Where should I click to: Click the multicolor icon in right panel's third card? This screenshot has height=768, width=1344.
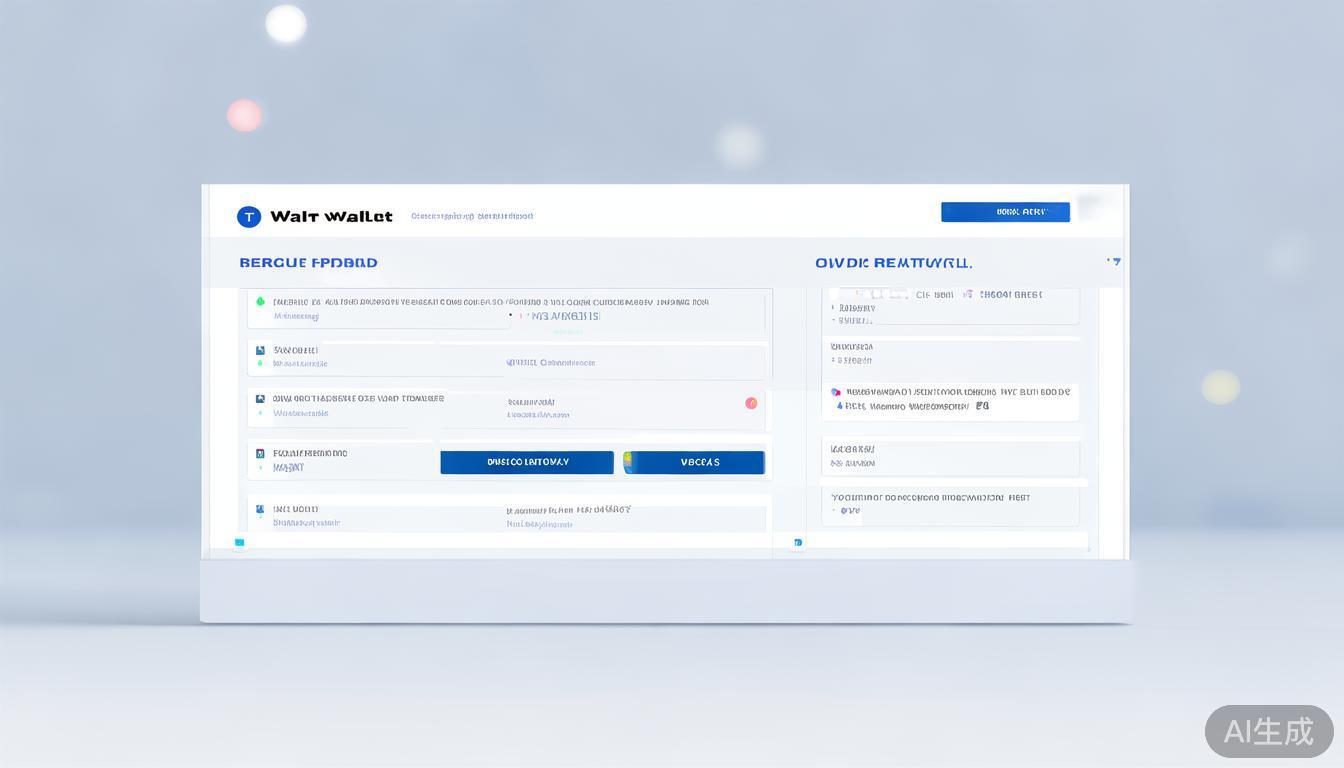point(836,393)
